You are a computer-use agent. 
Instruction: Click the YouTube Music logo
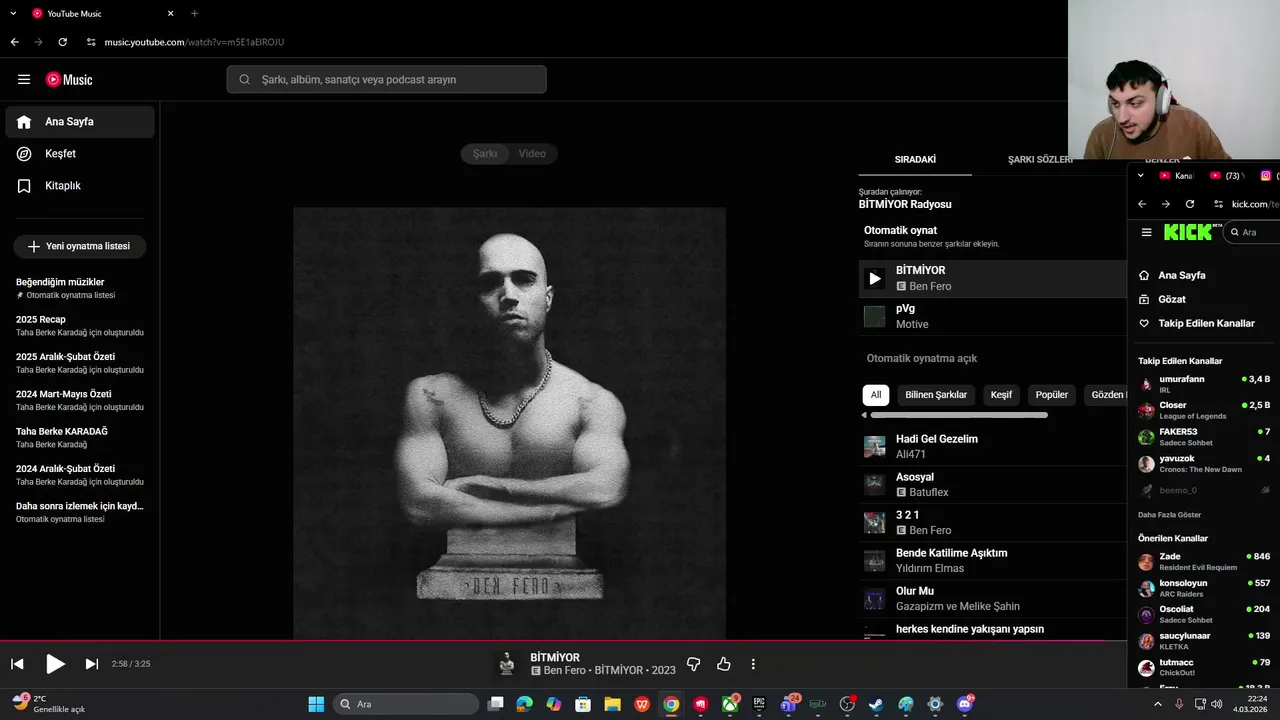[69, 79]
